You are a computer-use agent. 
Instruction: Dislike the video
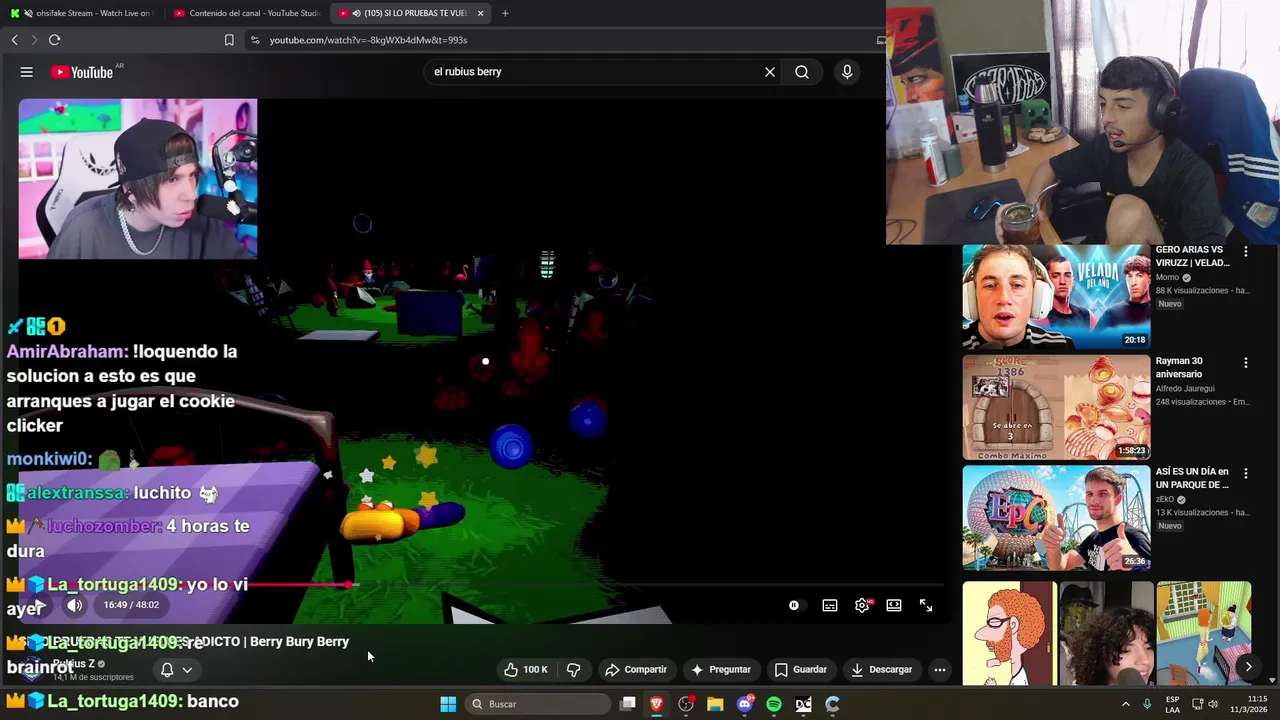tap(574, 669)
